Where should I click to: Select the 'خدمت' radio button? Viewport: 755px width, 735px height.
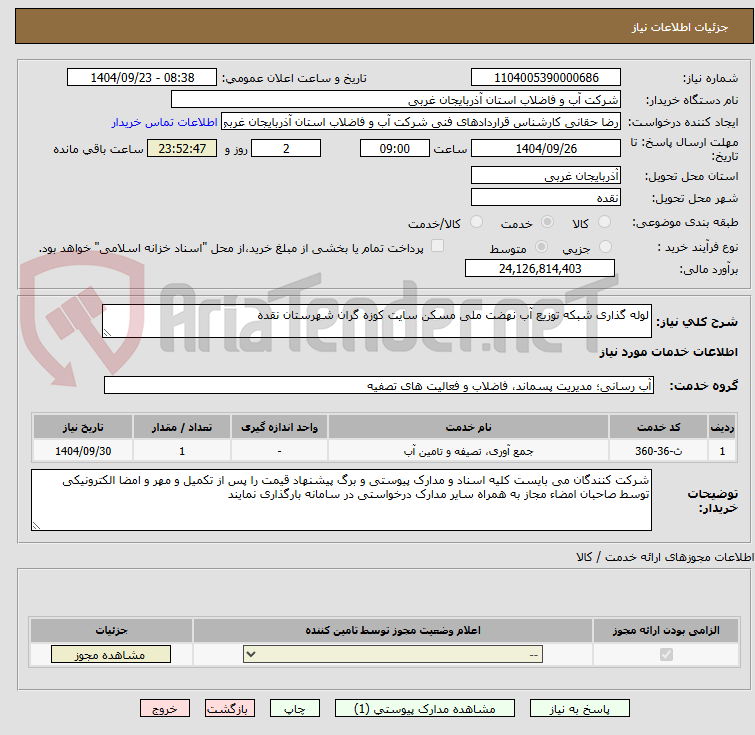547,222
